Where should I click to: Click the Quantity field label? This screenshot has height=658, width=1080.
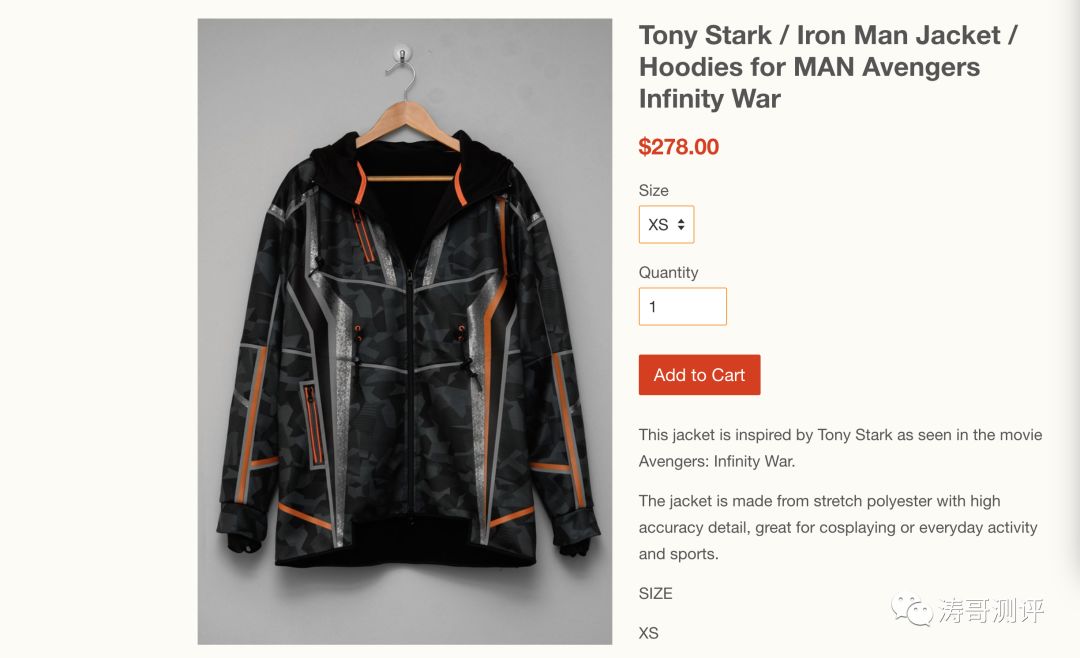click(x=668, y=272)
